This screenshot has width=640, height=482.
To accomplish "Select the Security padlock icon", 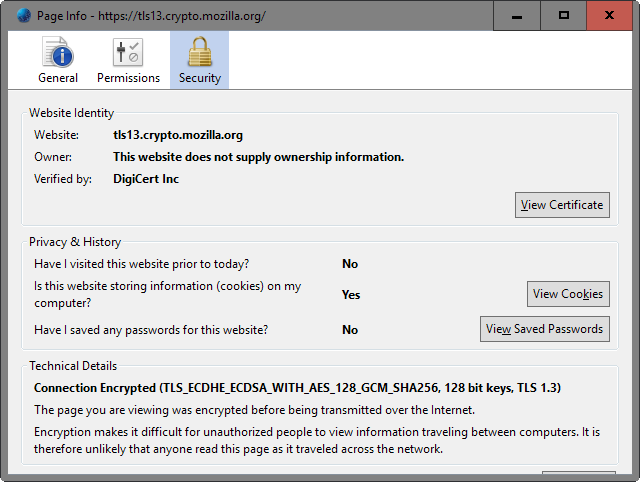I will (200, 51).
